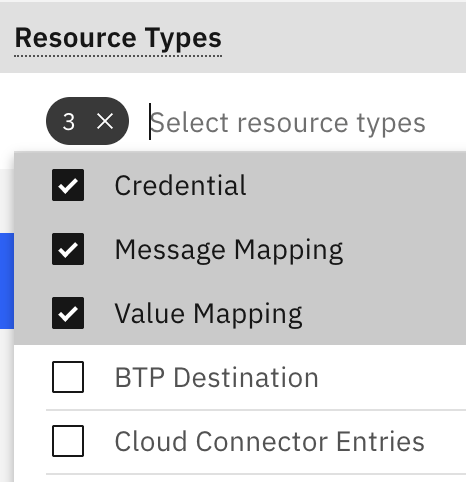Select the Credential option text

pyautogui.click(x=180, y=185)
